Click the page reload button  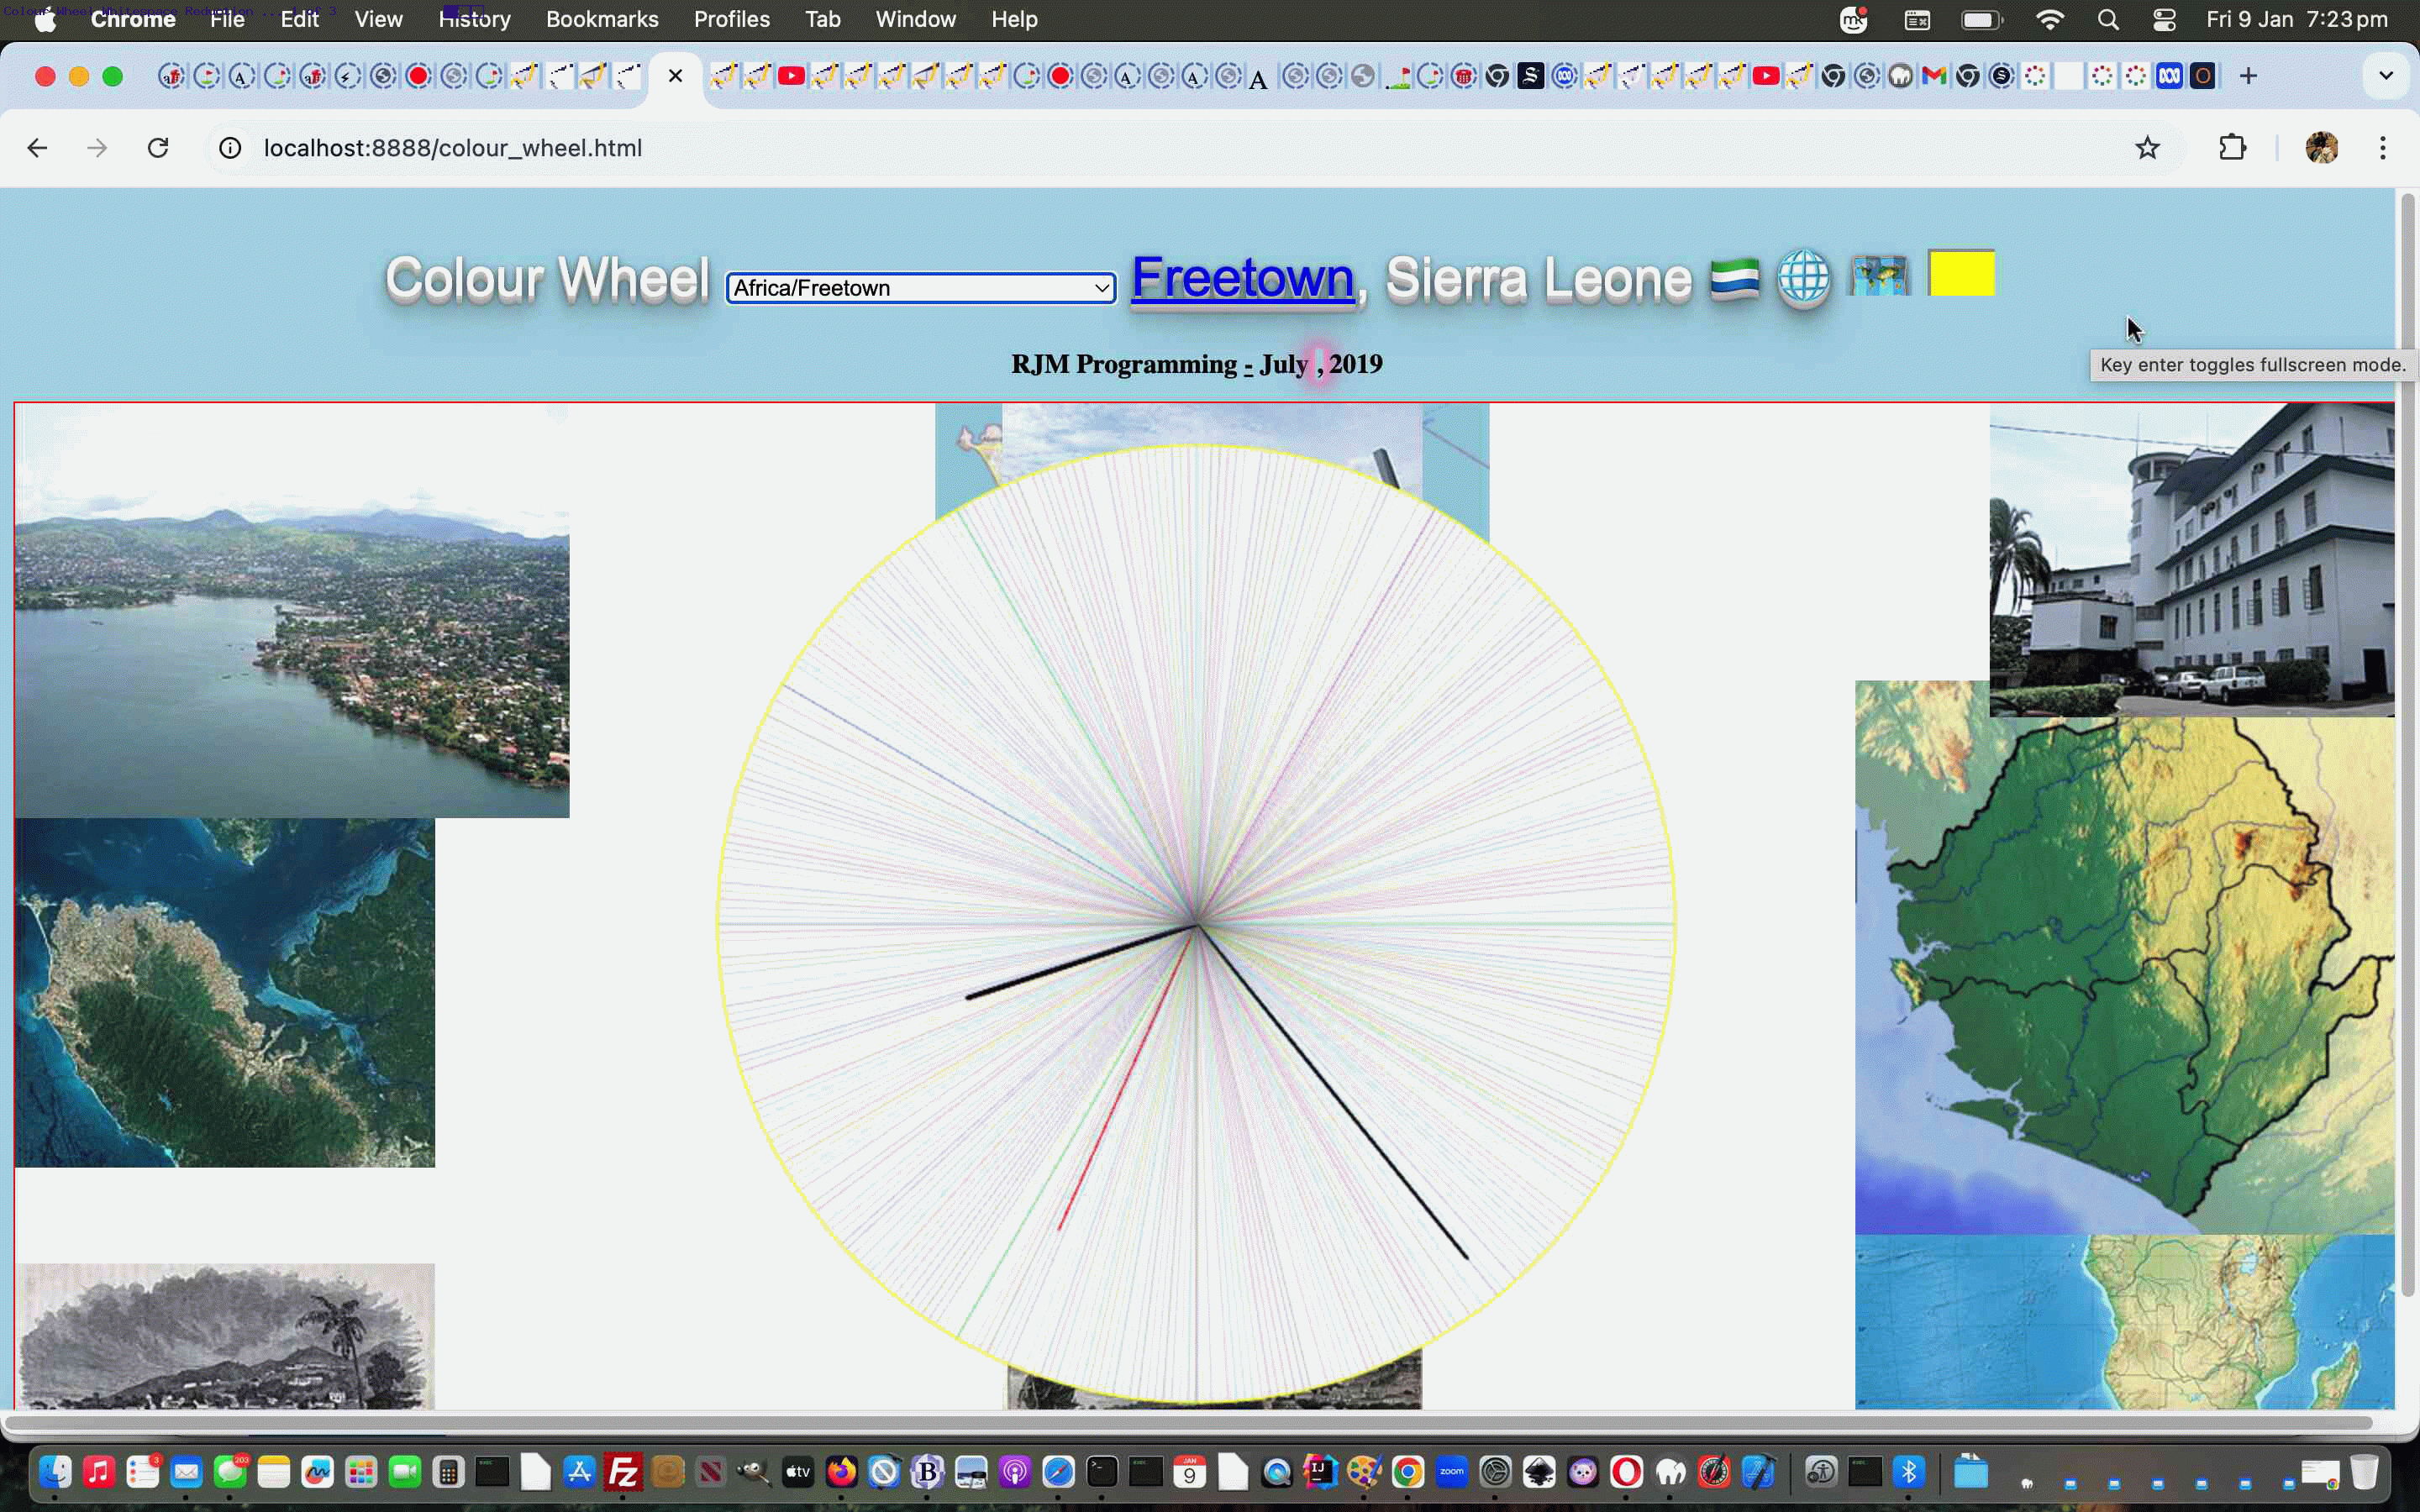(157, 147)
